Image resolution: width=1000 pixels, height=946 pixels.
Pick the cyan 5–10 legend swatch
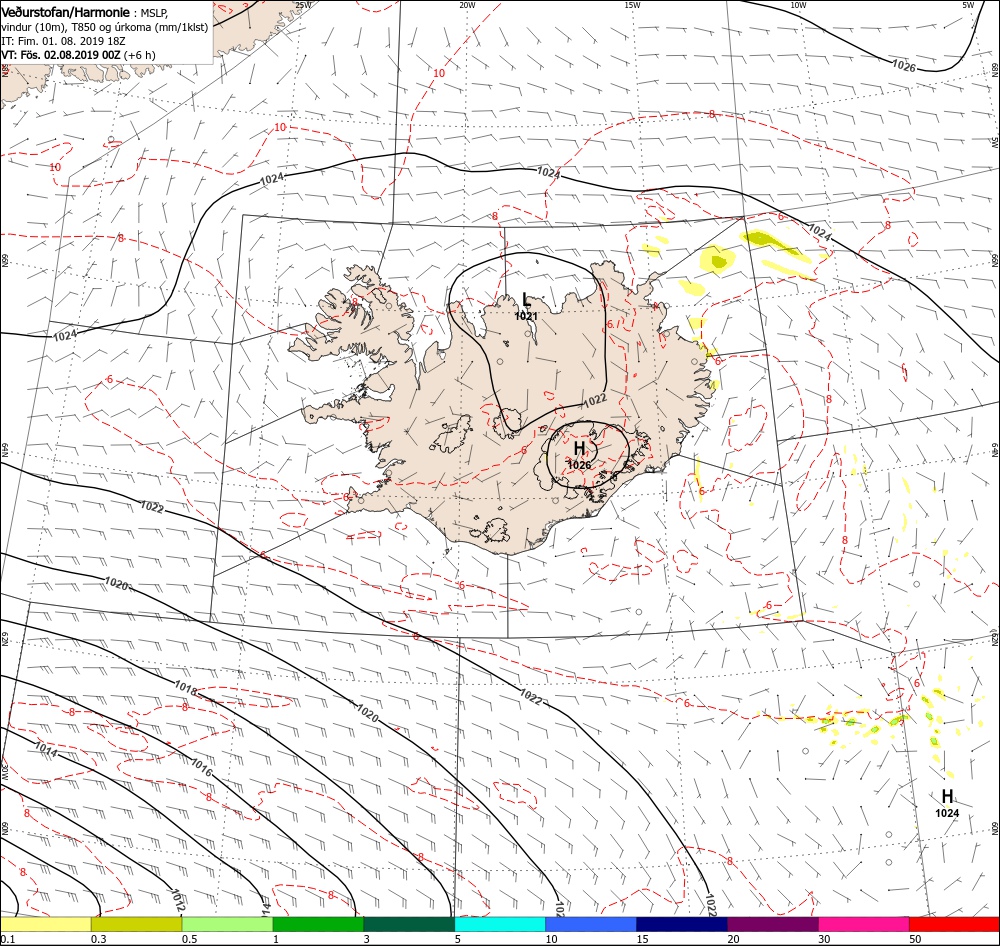pyautogui.click(x=500, y=924)
